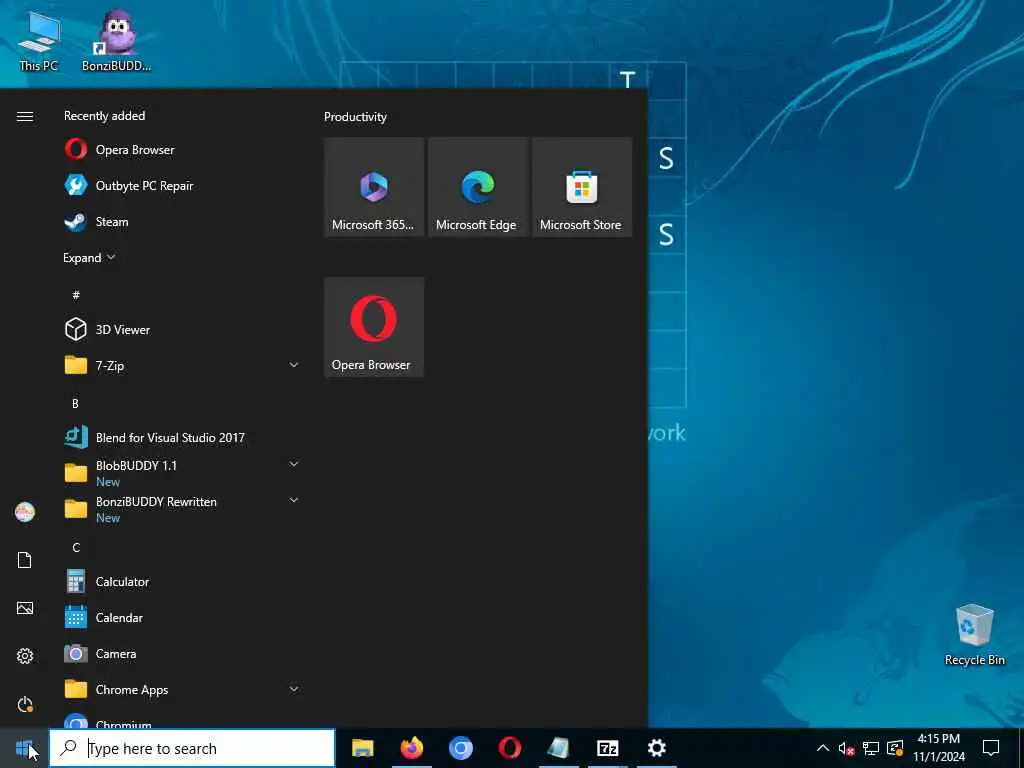
Task: Expand the Recently added list
Action: pyautogui.click(x=89, y=257)
